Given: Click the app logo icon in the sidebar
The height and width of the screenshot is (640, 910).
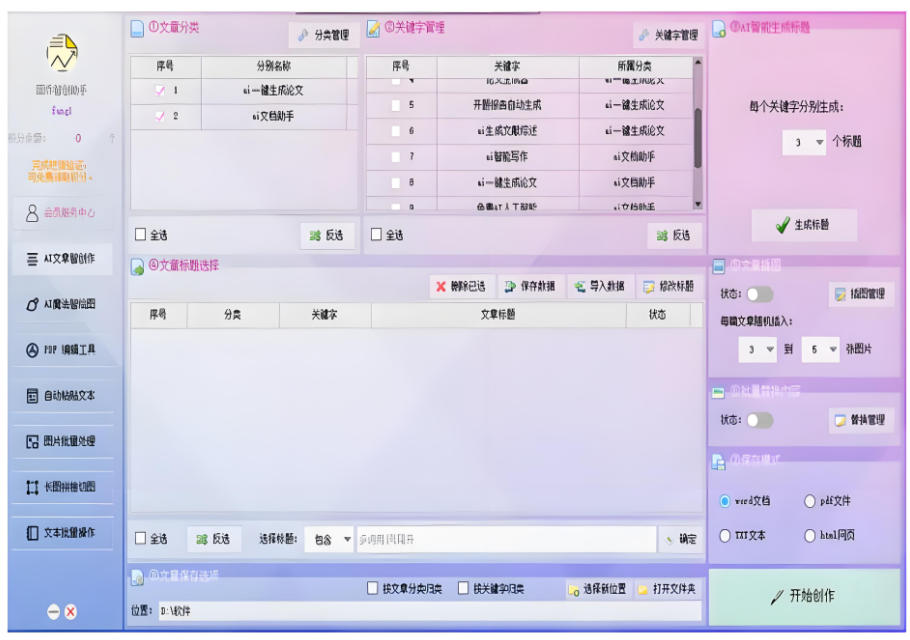Looking at the screenshot, I should coord(62,52).
